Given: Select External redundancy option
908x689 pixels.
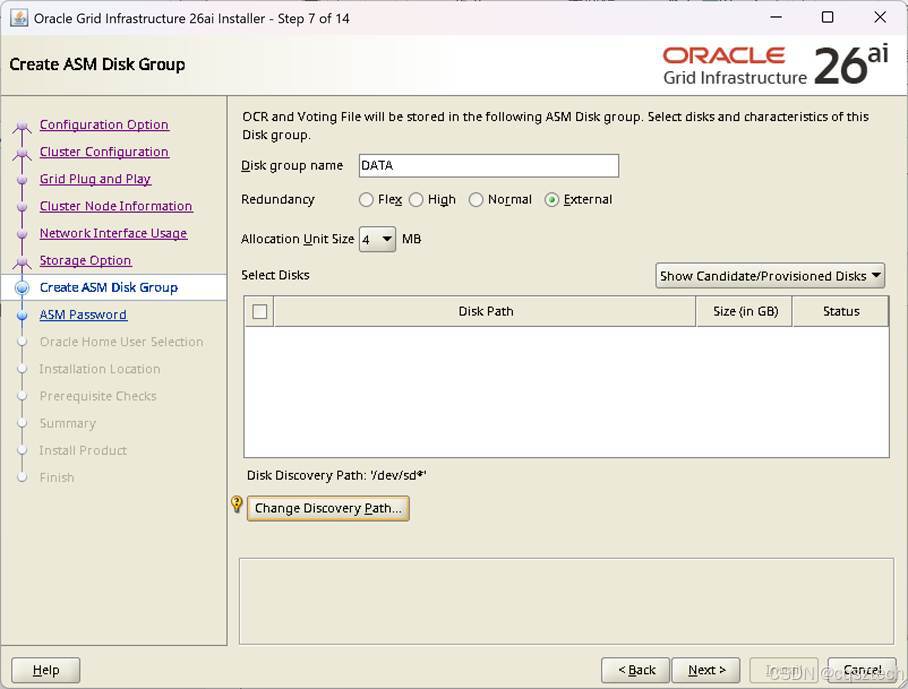Looking at the screenshot, I should (x=552, y=200).
